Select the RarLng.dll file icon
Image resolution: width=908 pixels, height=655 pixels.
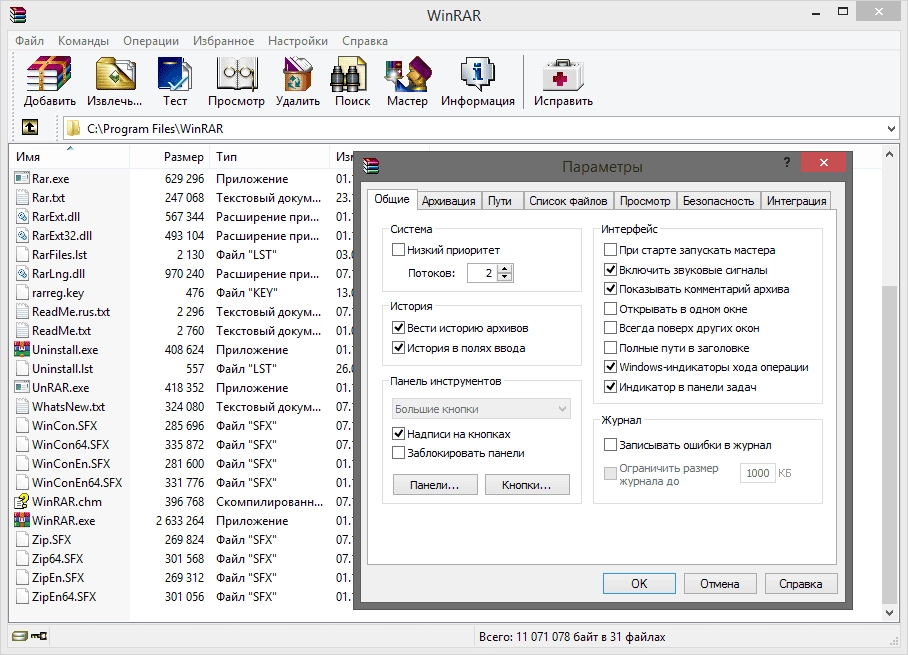[x=22, y=273]
